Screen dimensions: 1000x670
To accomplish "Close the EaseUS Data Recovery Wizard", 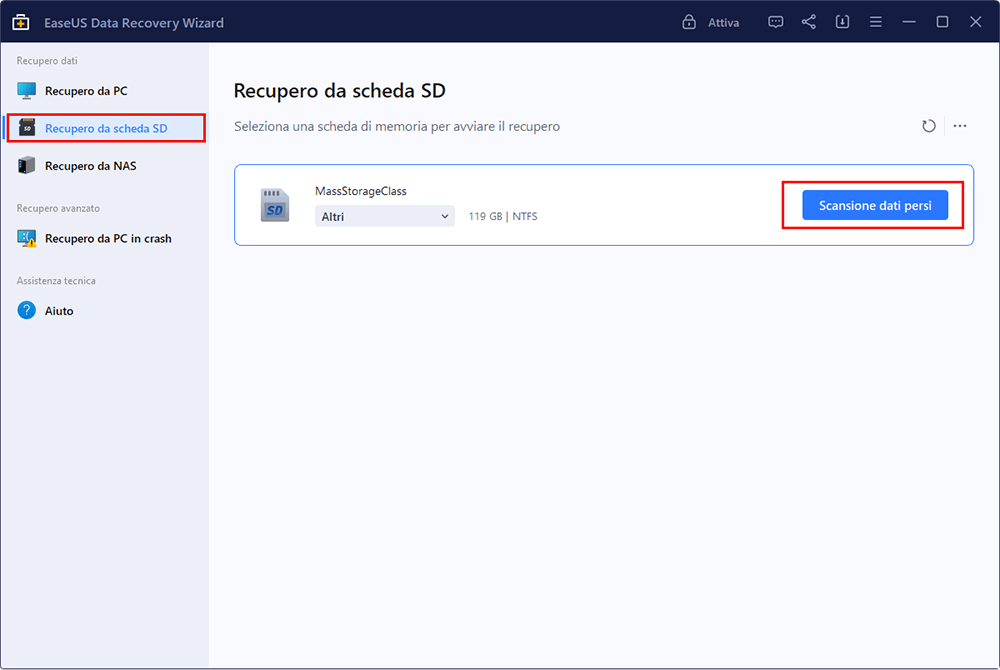I will click(x=975, y=22).
